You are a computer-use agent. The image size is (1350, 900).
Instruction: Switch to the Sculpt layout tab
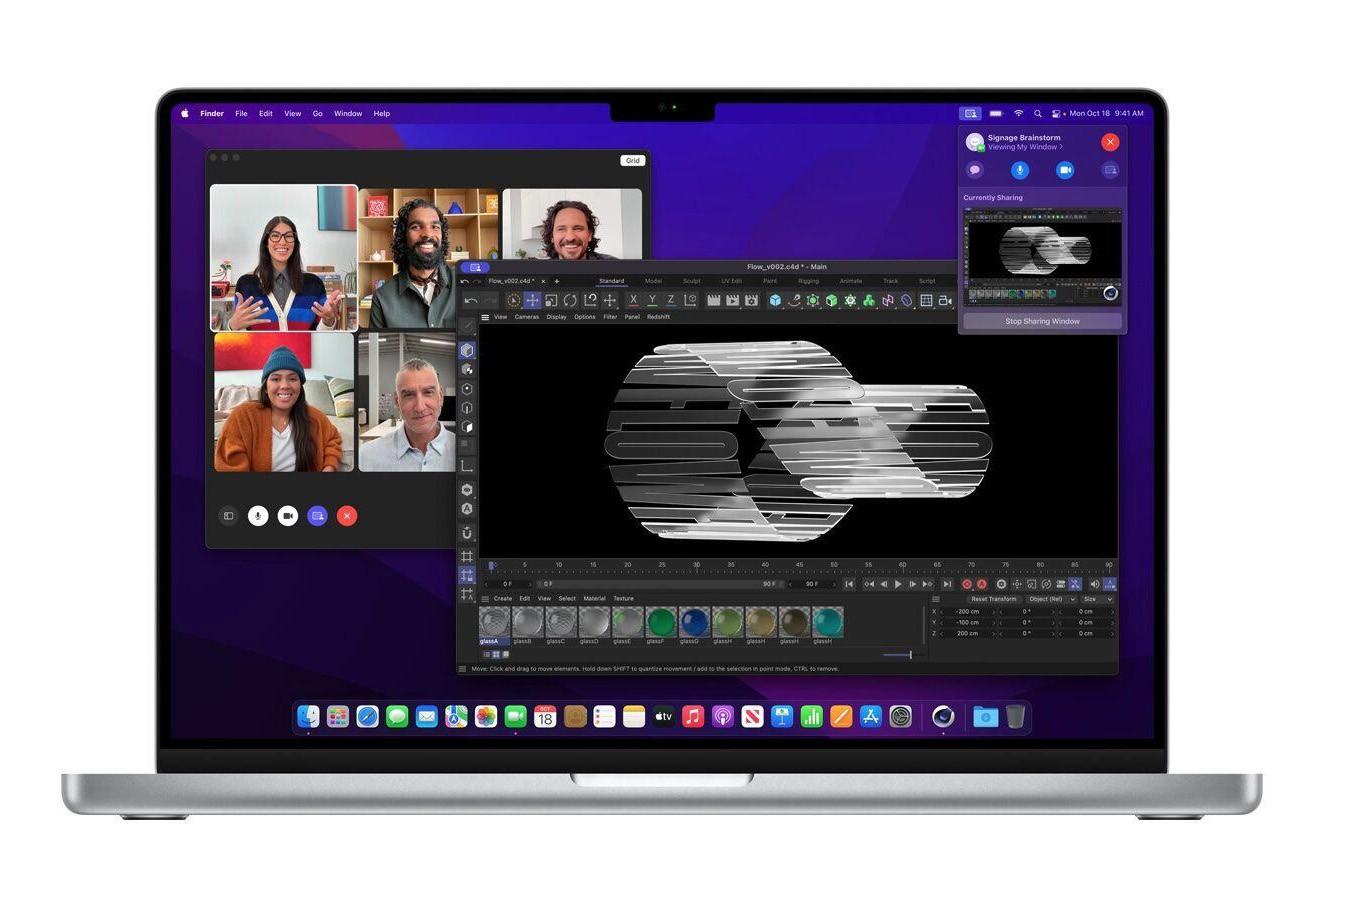(x=691, y=281)
